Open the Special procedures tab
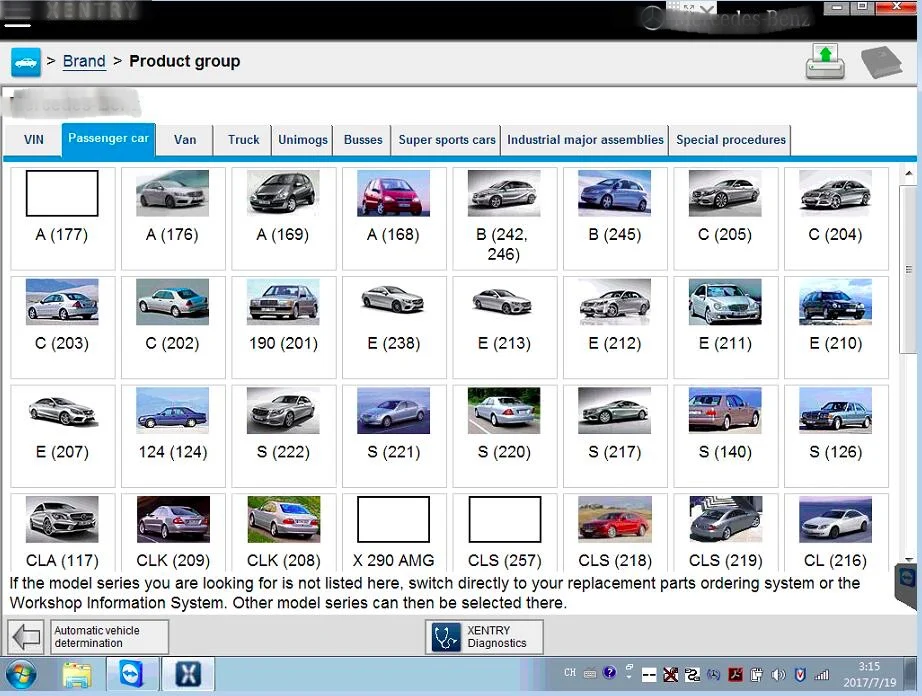922x696 pixels. pyautogui.click(x=731, y=140)
